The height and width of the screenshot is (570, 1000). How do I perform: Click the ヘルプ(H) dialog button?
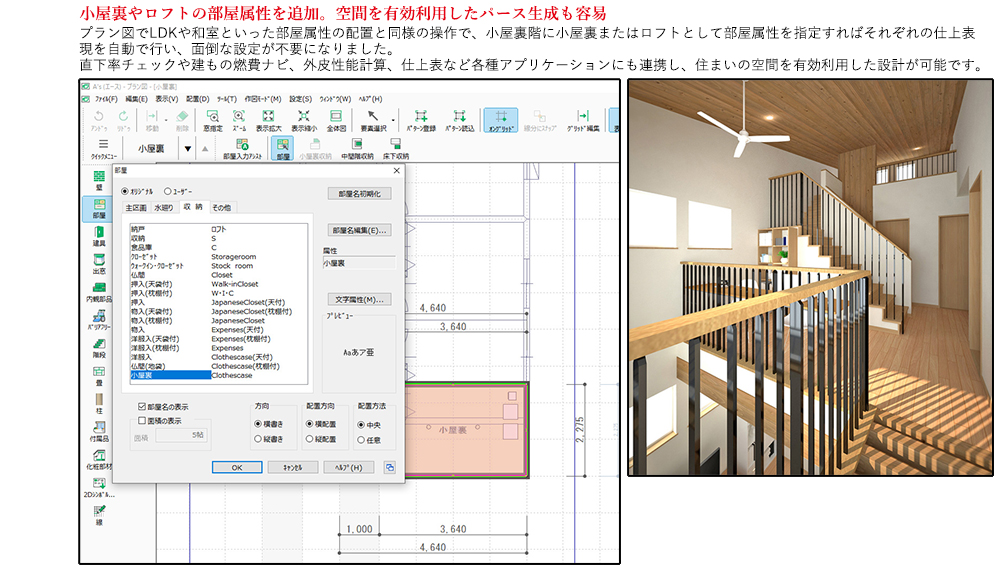(x=348, y=467)
